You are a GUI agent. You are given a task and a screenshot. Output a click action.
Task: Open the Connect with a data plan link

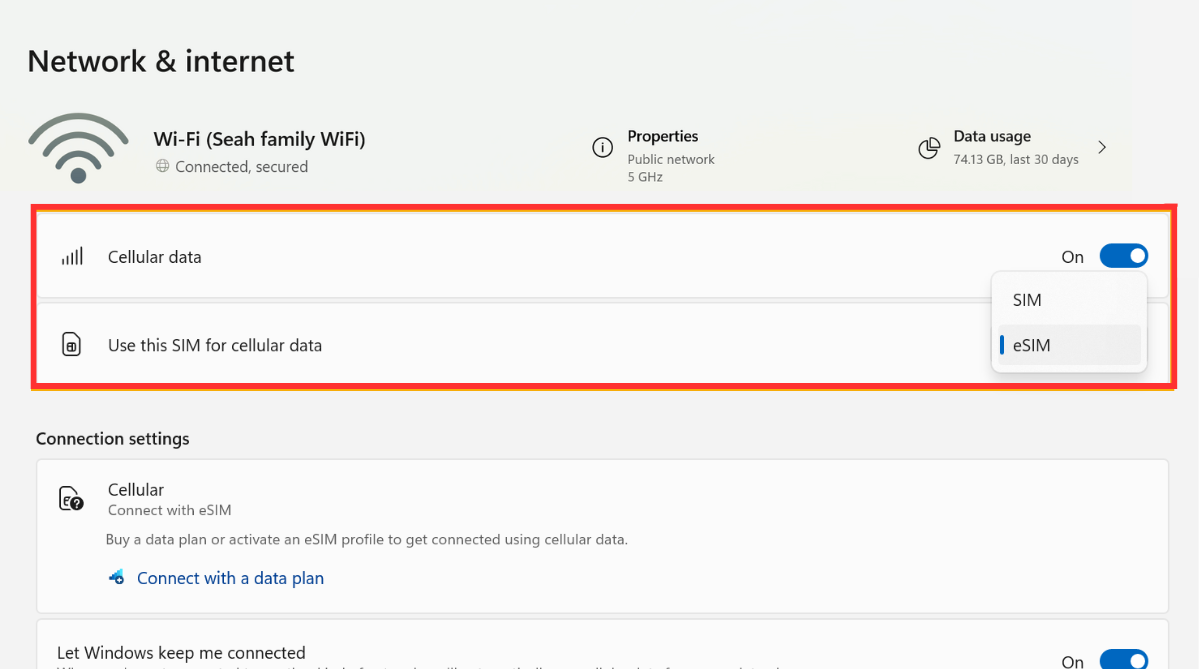[x=230, y=578]
